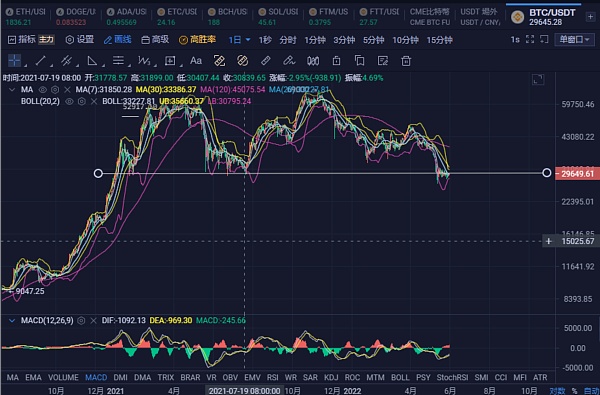Select the Elliott wave drawing tool

(x=144, y=60)
